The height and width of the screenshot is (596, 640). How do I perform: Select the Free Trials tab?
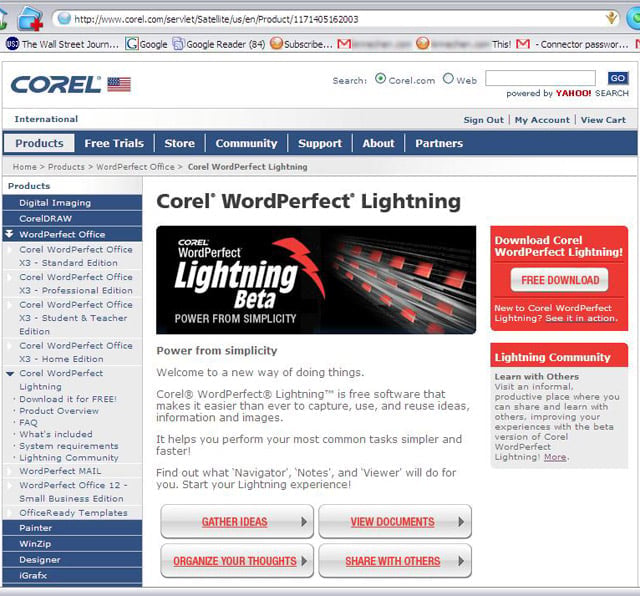click(114, 143)
